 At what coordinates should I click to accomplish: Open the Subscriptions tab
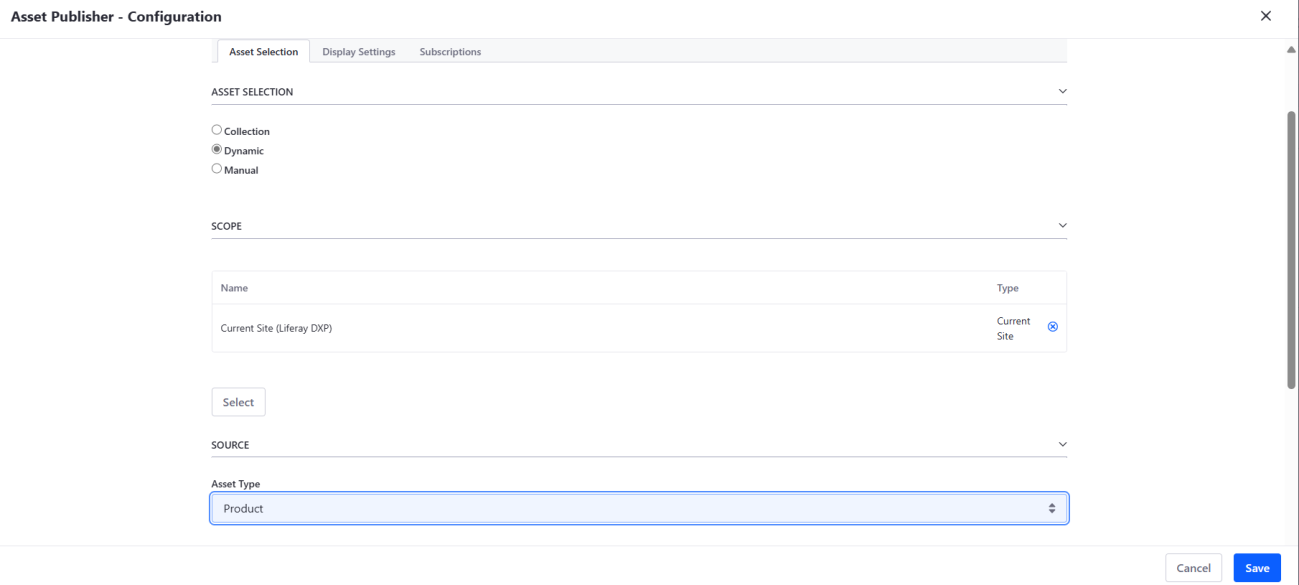(x=450, y=52)
